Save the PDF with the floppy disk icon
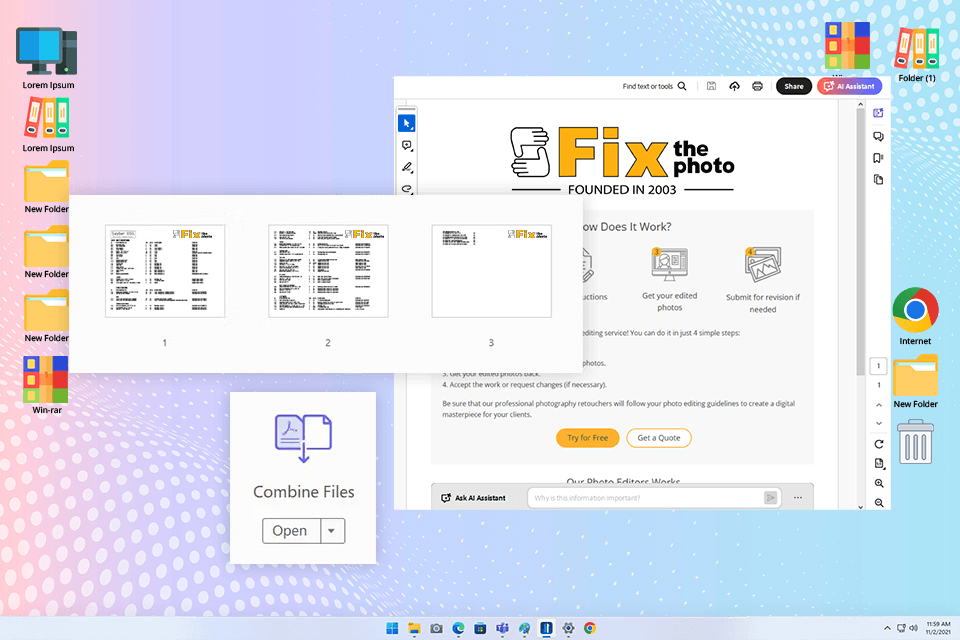The image size is (960, 640). [x=711, y=86]
